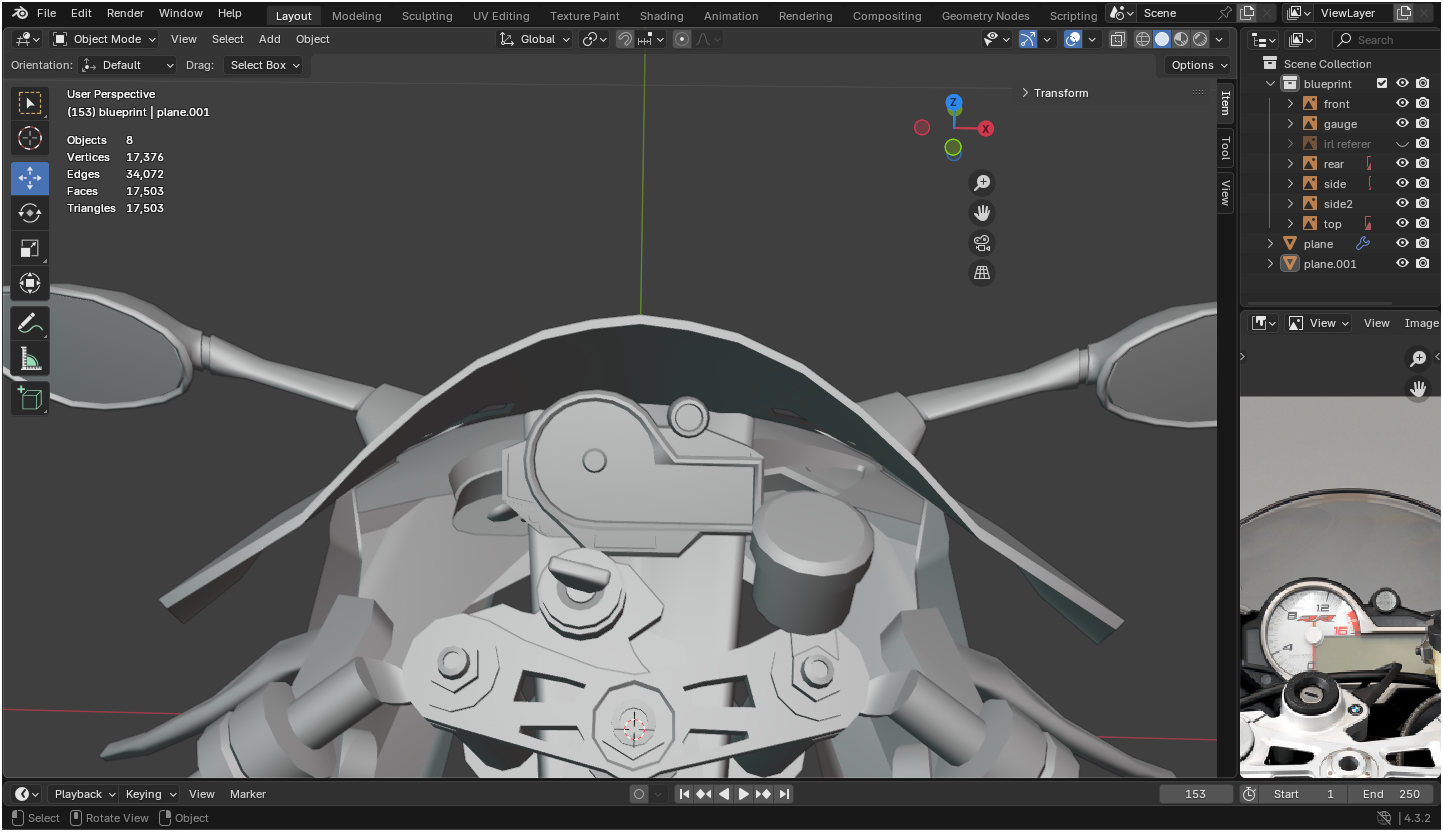Click the image editor pan hand icon

coord(1418,388)
